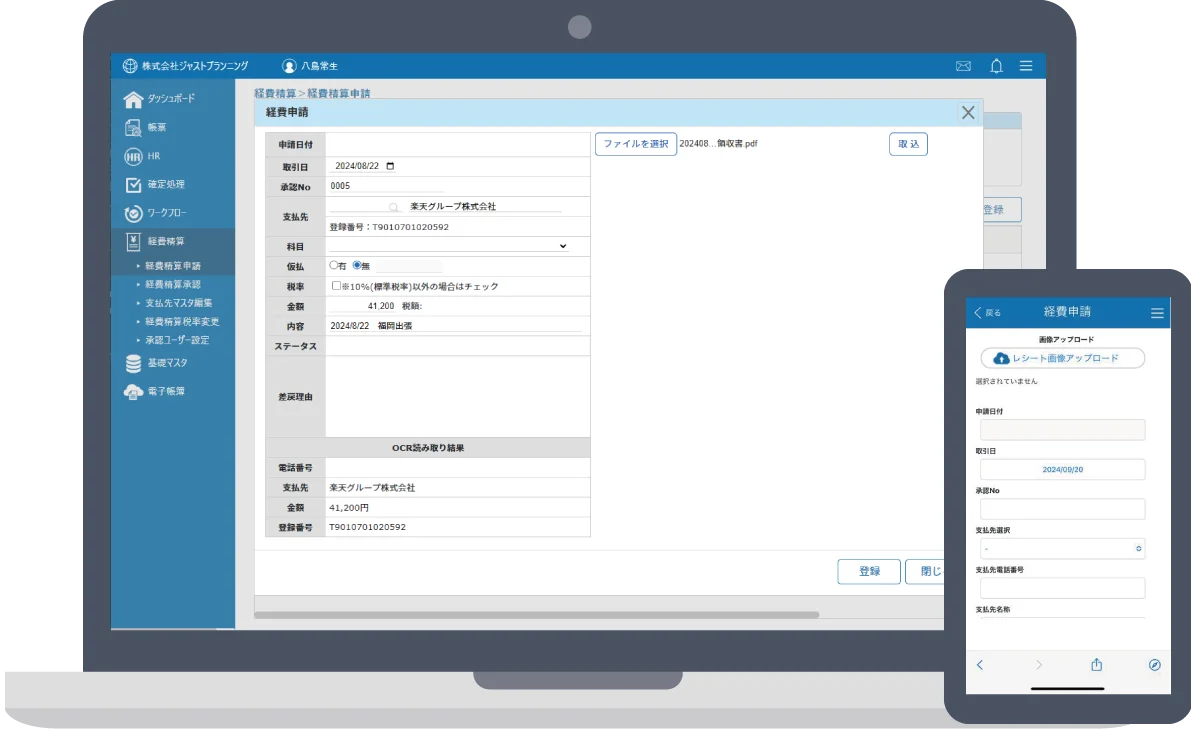The height and width of the screenshot is (730, 1191).
Task: Click the 基礎マスタ database icon
Action: tap(133, 364)
